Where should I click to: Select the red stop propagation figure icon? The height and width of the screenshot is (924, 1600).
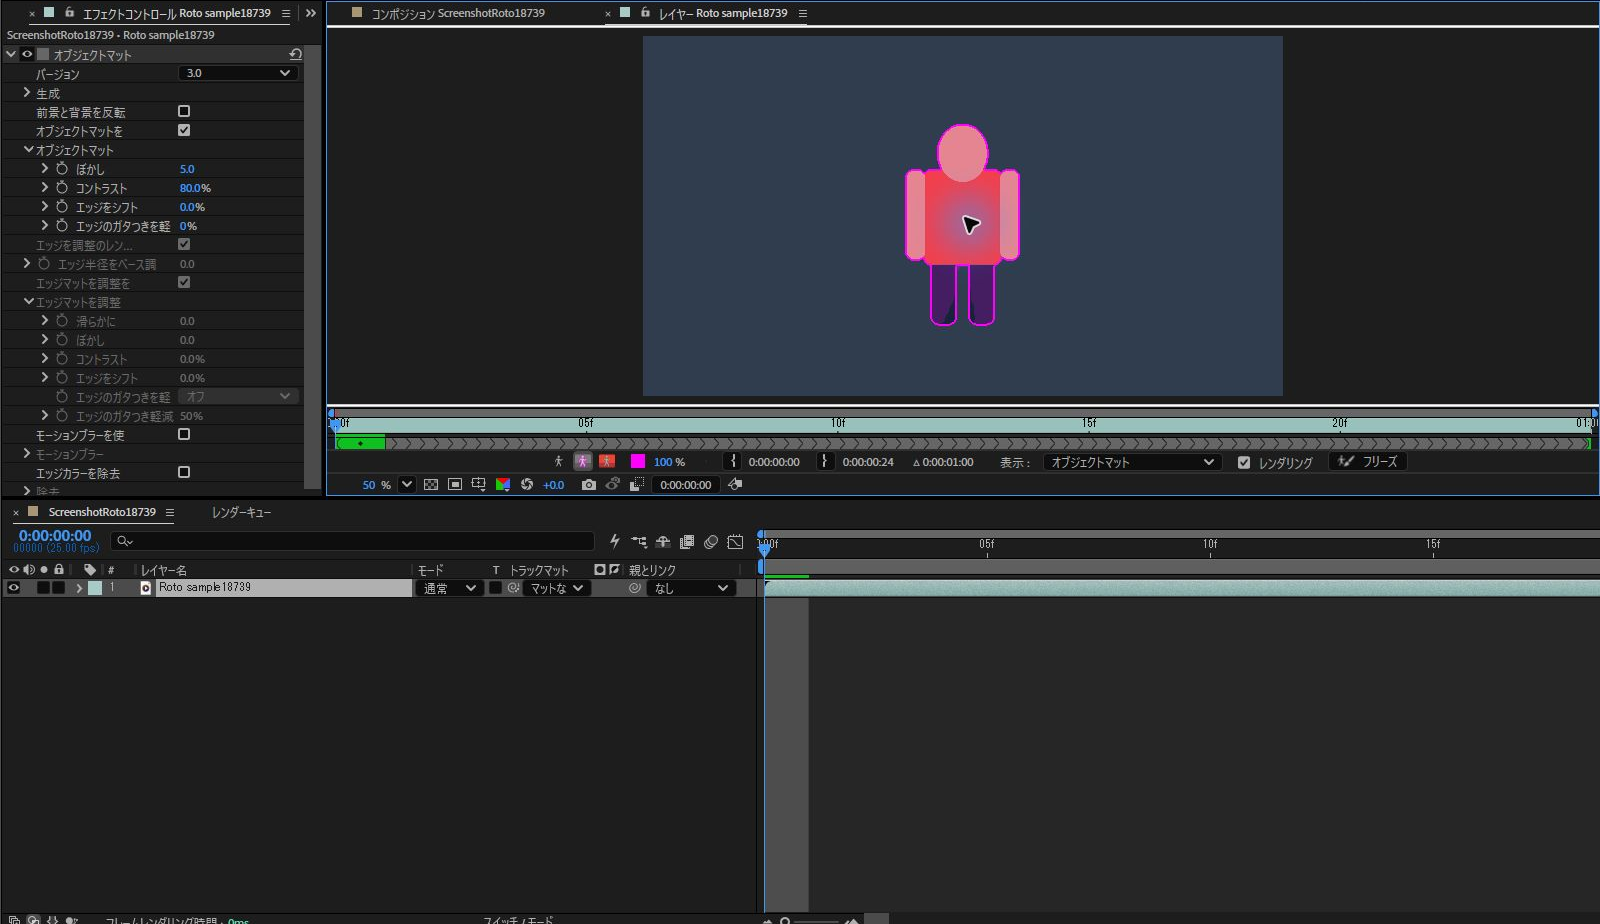click(607, 462)
